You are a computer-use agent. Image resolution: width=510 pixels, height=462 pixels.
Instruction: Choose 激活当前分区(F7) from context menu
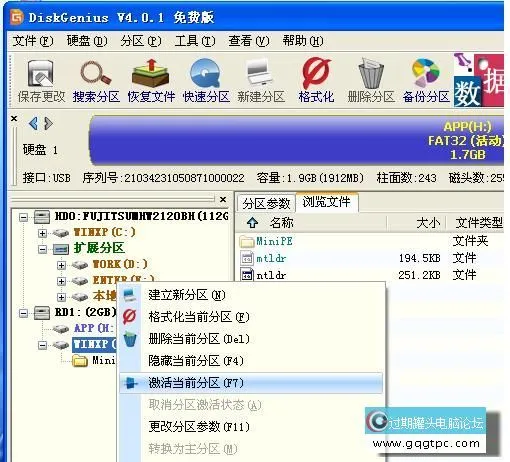(251, 383)
